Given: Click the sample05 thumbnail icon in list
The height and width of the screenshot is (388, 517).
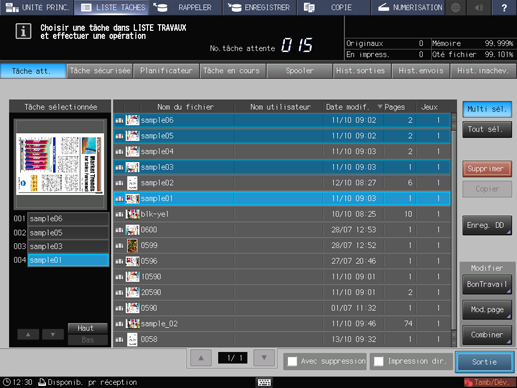Looking at the screenshot, I should point(132,136).
